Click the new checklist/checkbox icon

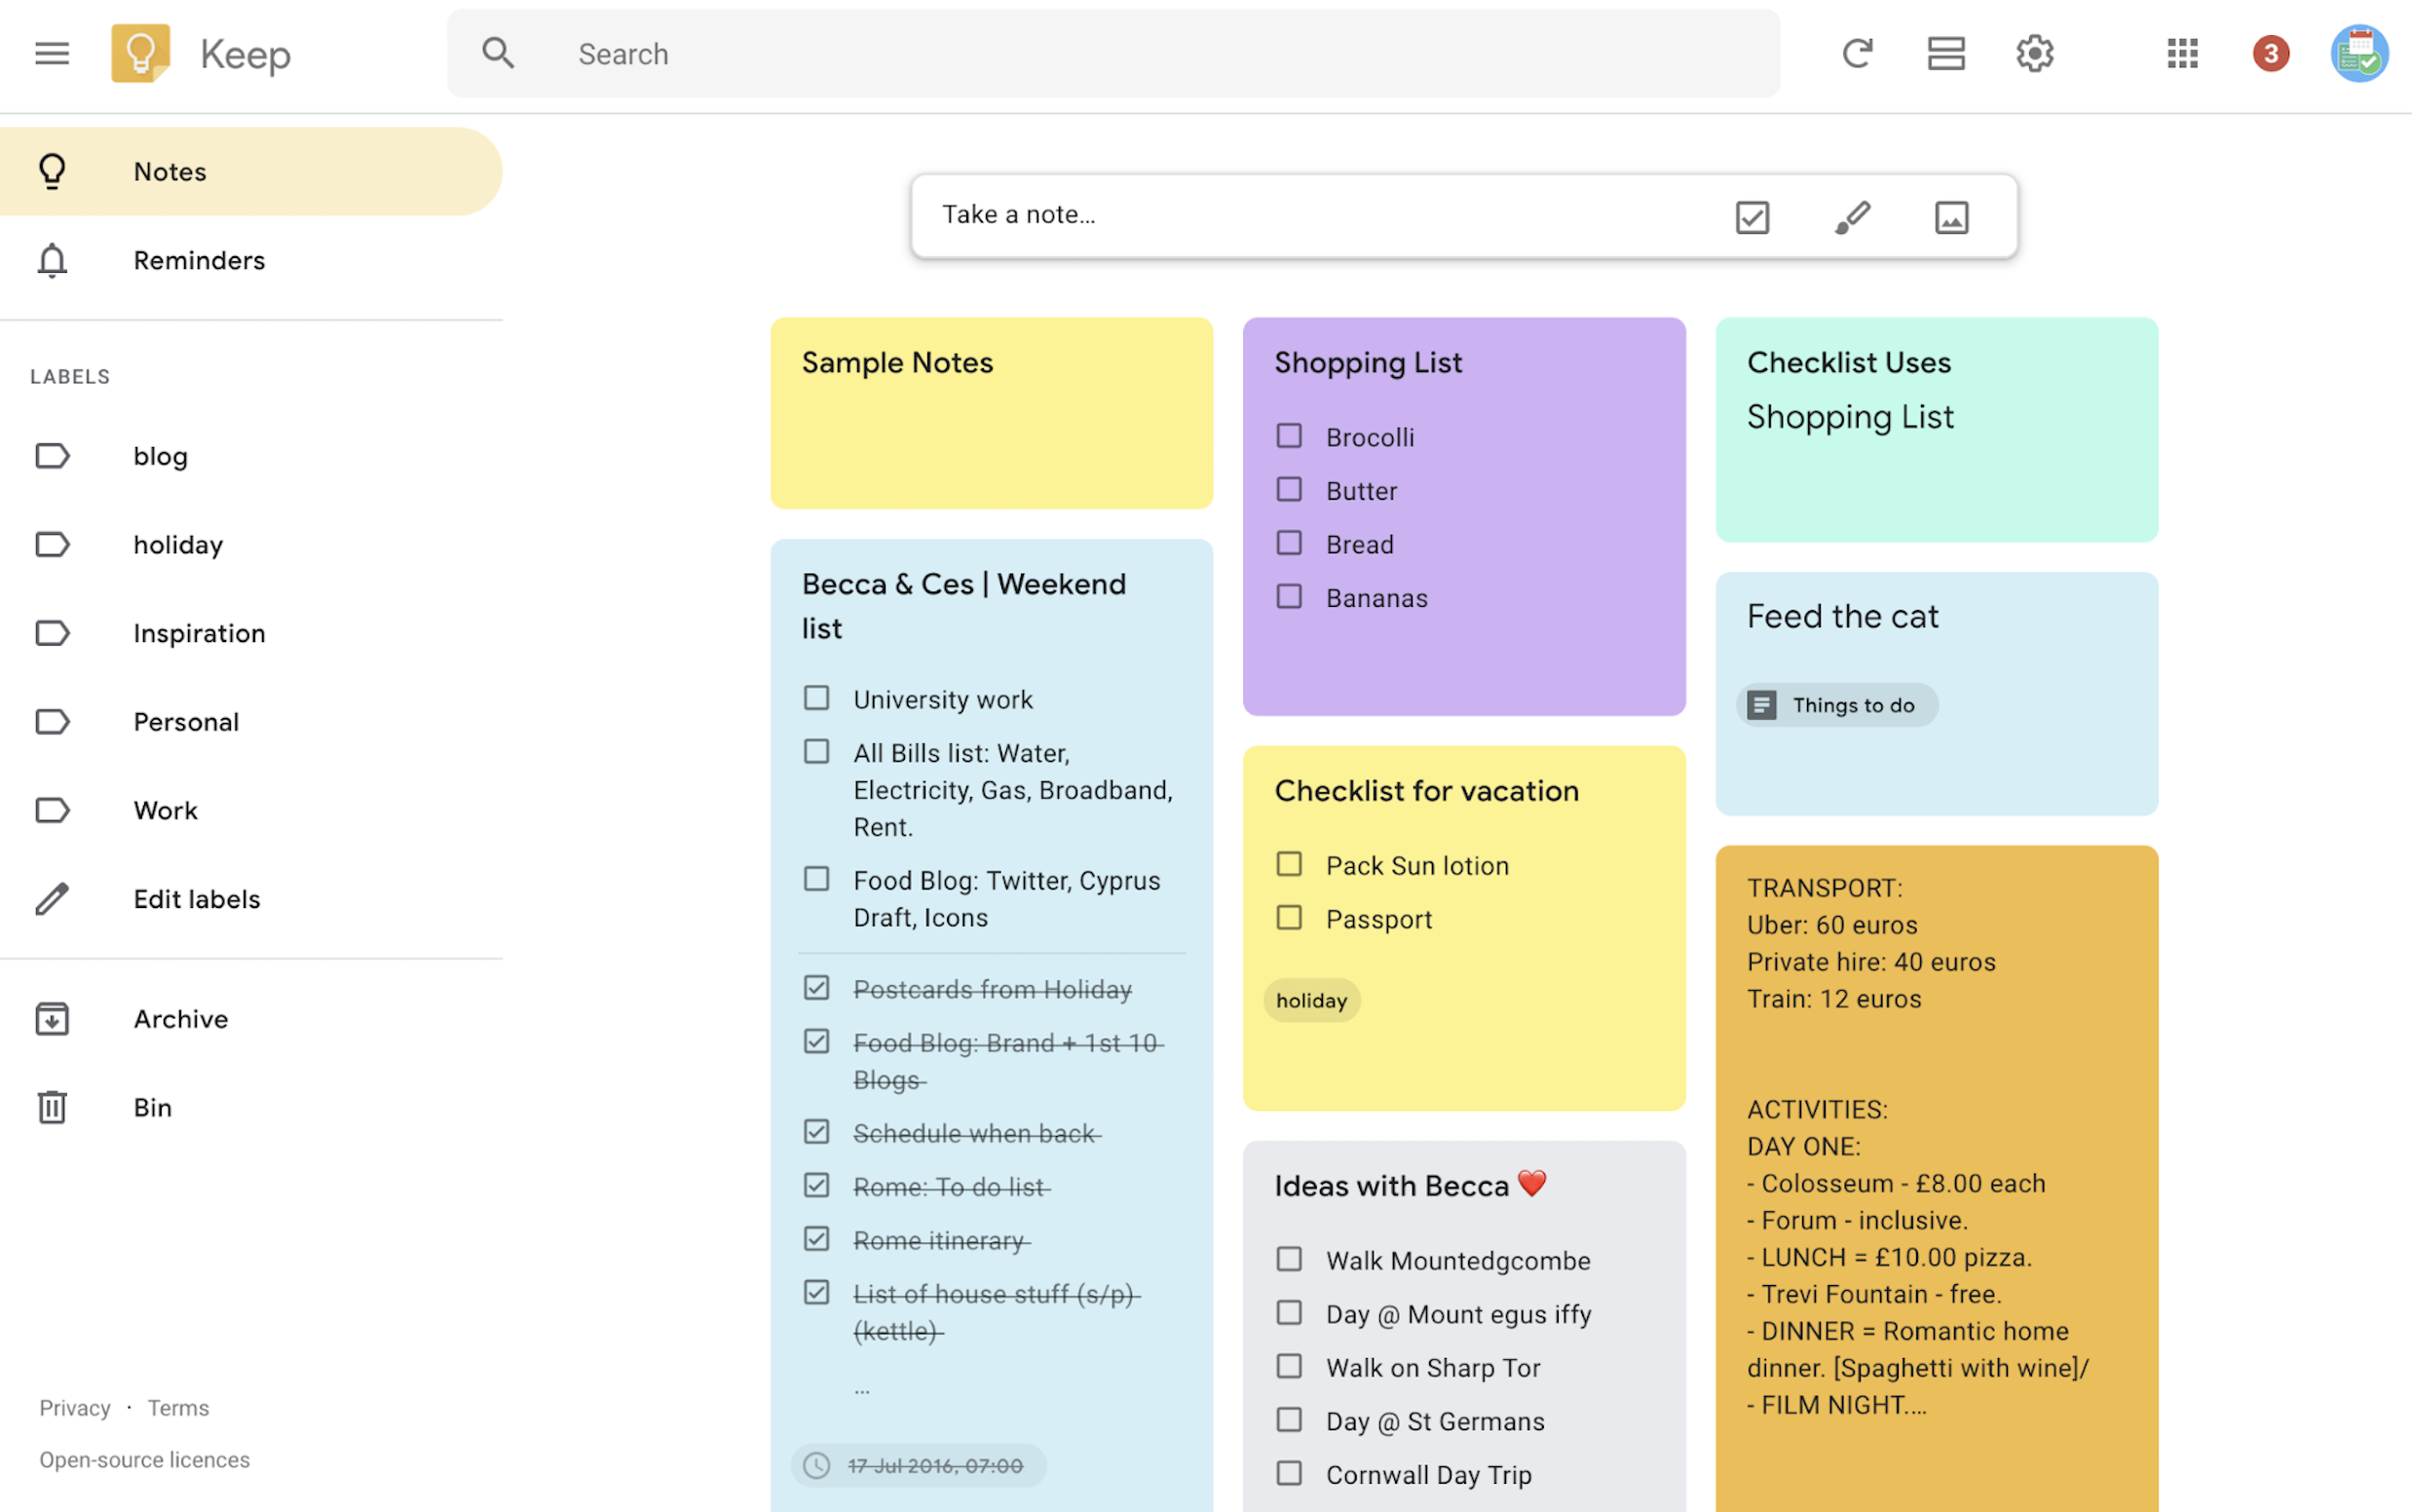pyautogui.click(x=1752, y=214)
